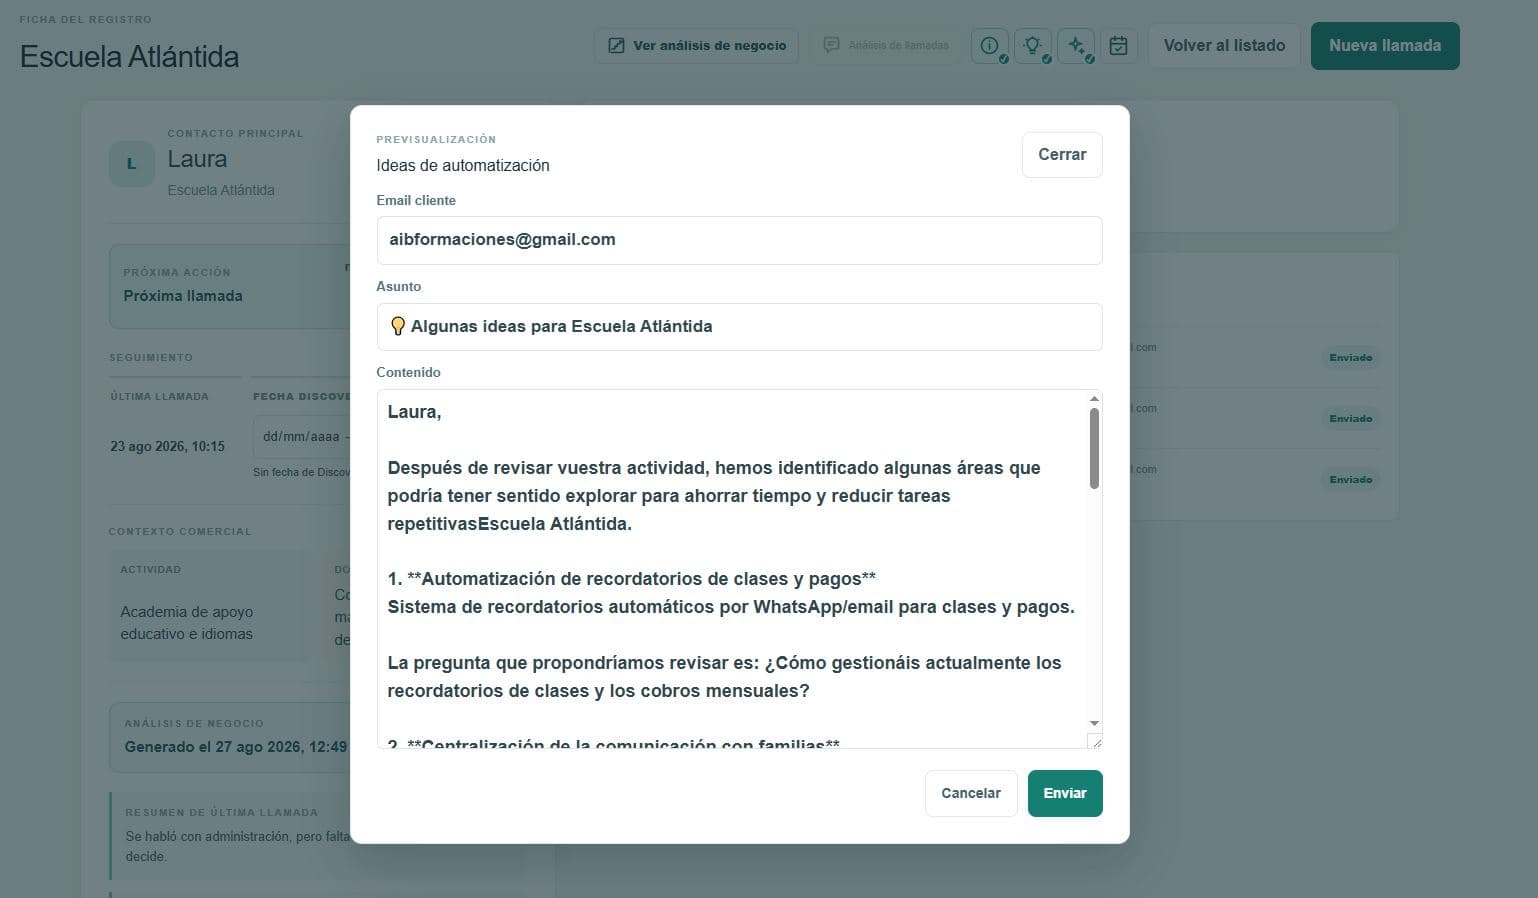
Task: Click the Laura contact name in the record card
Action: tap(197, 159)
